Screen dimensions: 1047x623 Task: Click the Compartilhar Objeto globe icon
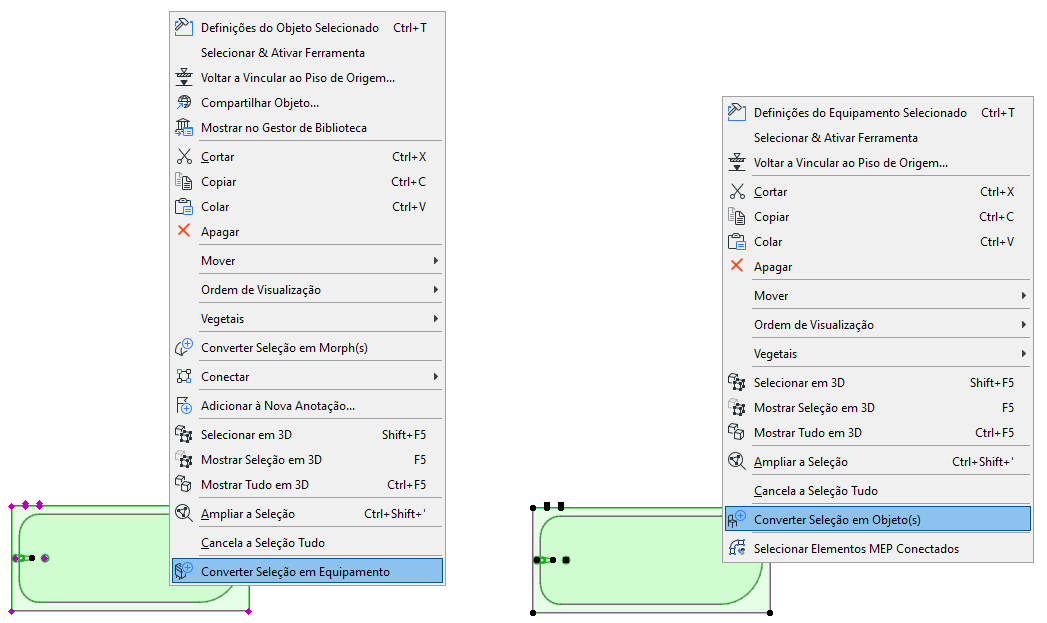click(x=184, y=102)
